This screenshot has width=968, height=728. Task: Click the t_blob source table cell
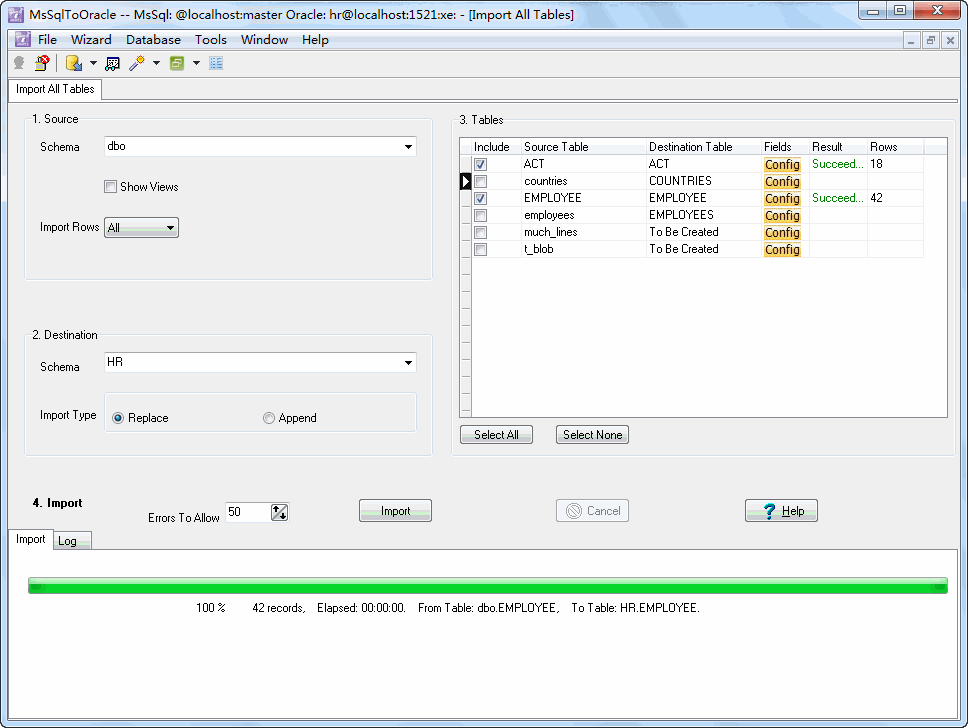583,249
